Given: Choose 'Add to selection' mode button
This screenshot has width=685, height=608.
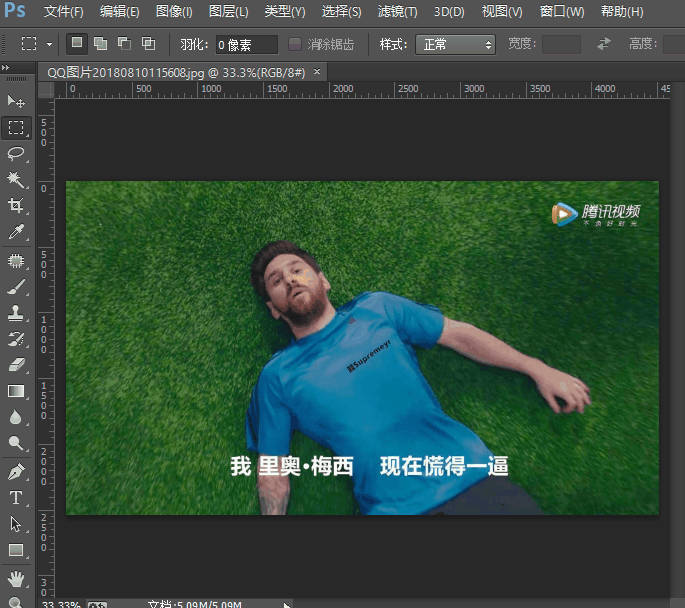Looking at the screenshot, I should pos(100,44).
